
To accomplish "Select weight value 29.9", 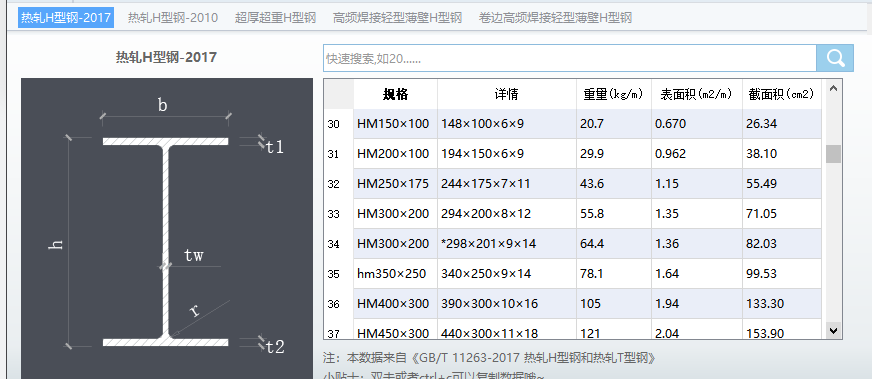I will point(613,154).
